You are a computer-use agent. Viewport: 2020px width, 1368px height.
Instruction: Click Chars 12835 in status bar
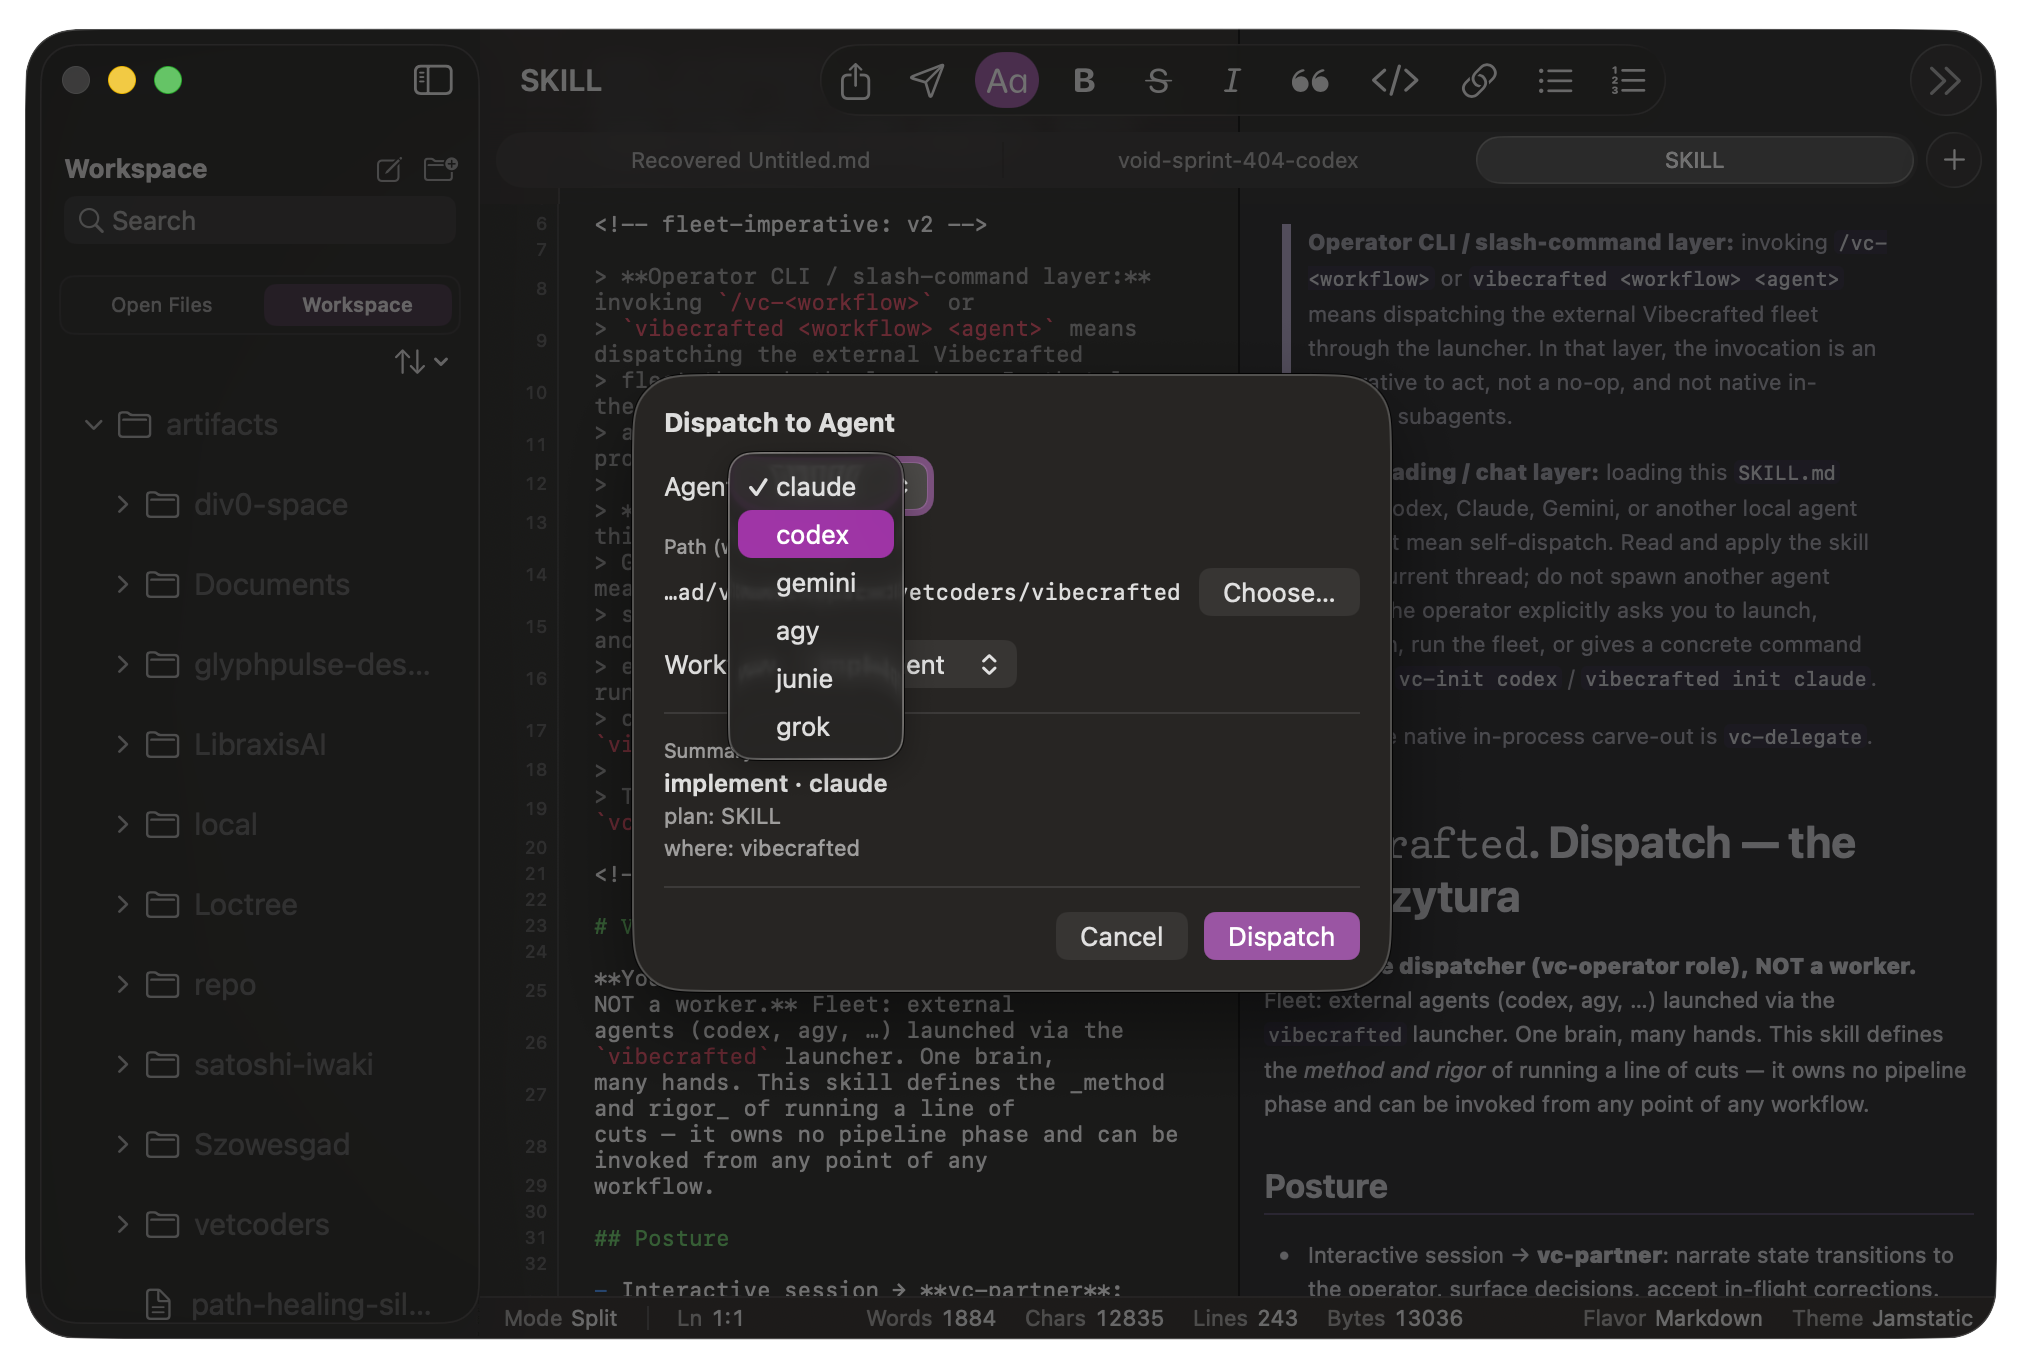pyautogui.click(x=1094, y=1318)
